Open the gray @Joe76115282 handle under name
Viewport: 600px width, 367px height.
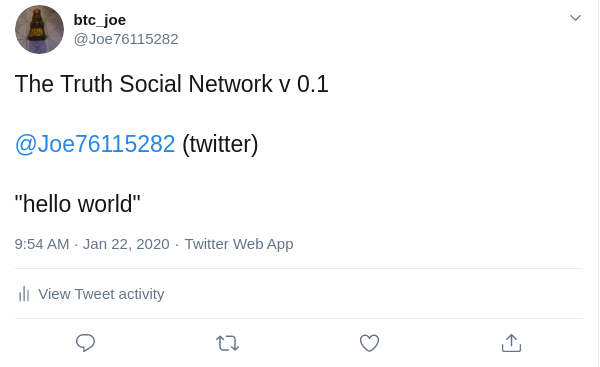tap(126, 39)
